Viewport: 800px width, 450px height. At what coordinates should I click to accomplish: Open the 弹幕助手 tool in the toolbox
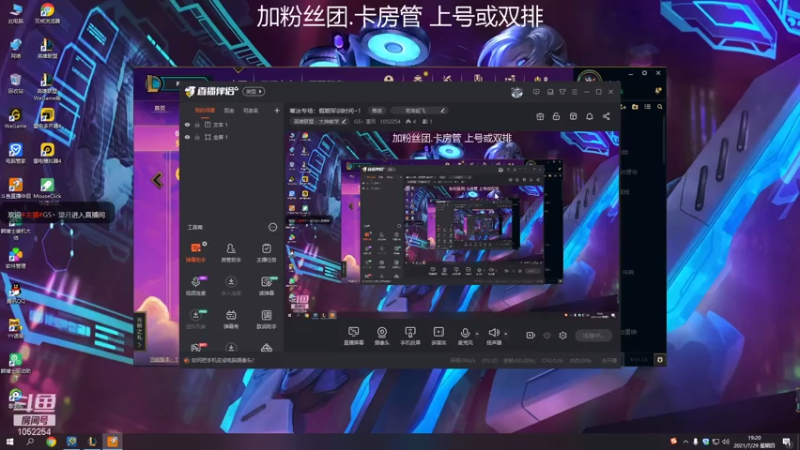[195, 253]
